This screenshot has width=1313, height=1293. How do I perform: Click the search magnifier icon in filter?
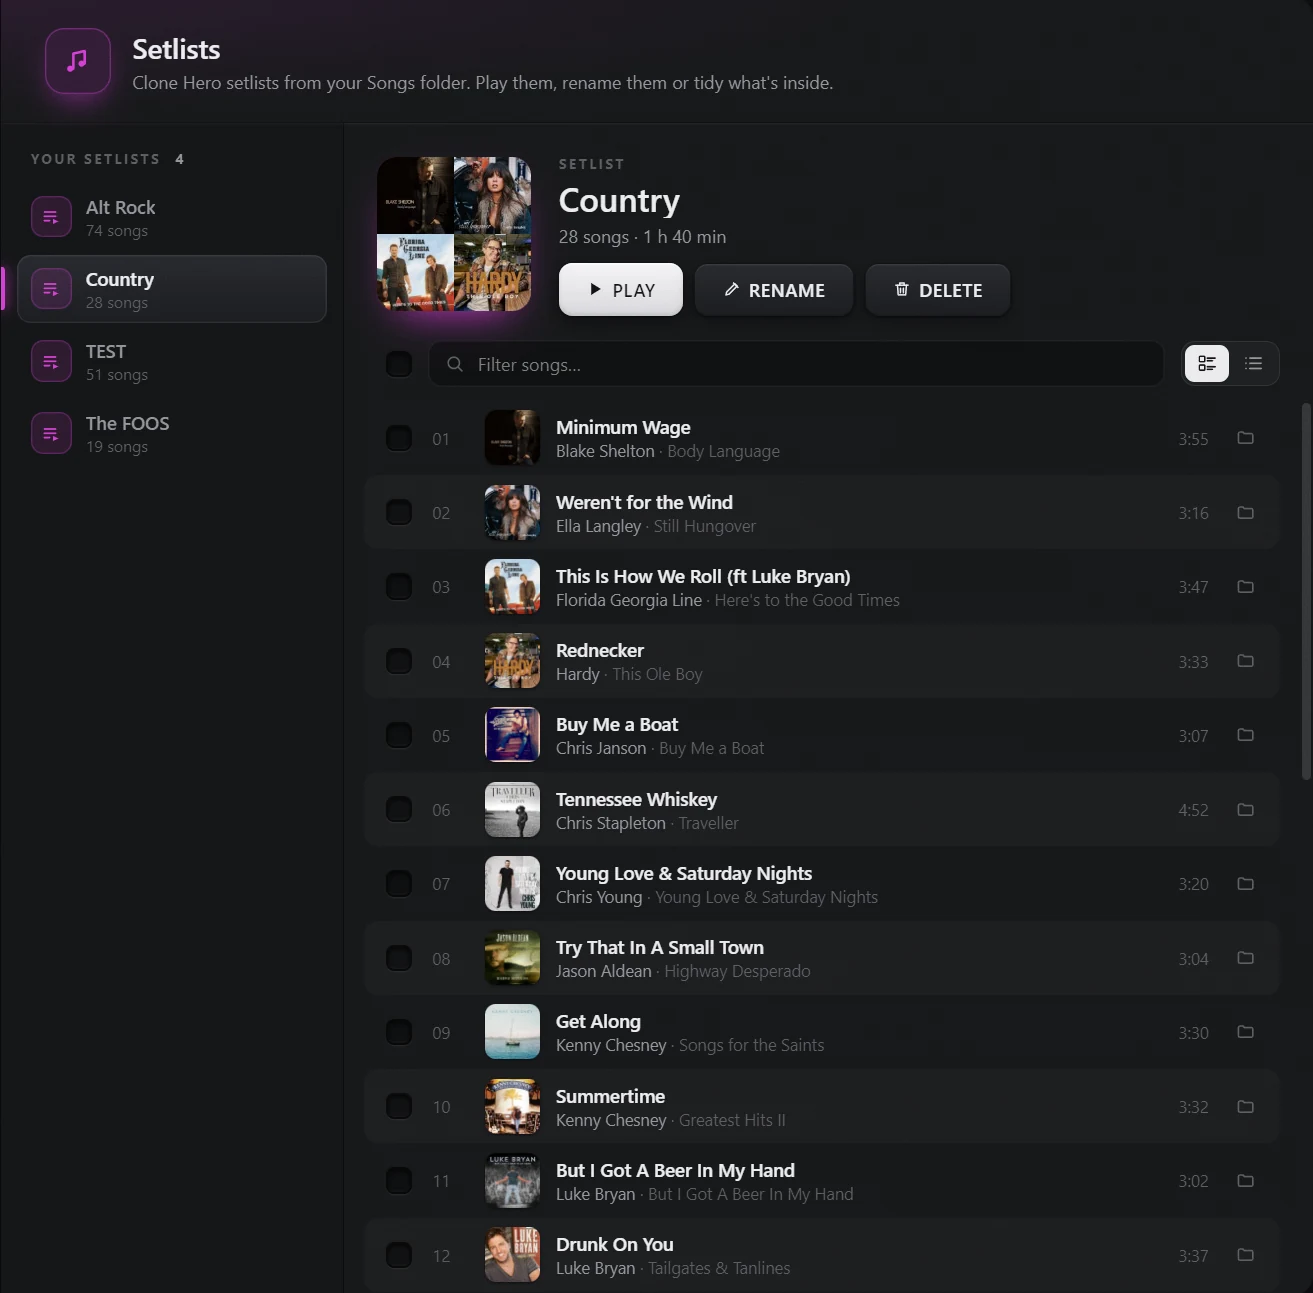point(455,364)
